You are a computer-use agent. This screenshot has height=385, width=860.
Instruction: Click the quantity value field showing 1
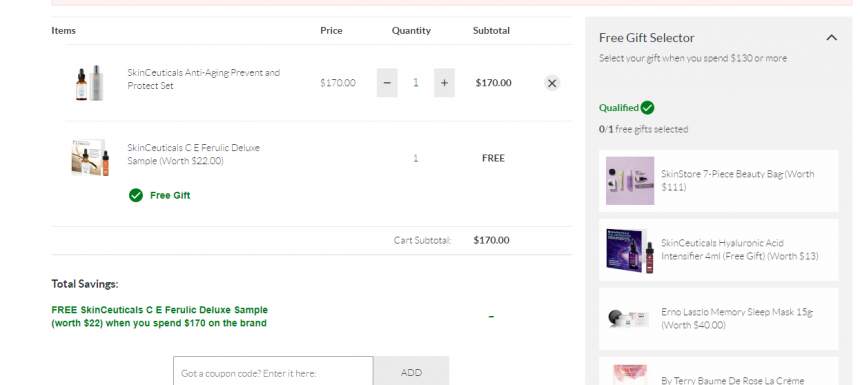[x=415, y=83]
